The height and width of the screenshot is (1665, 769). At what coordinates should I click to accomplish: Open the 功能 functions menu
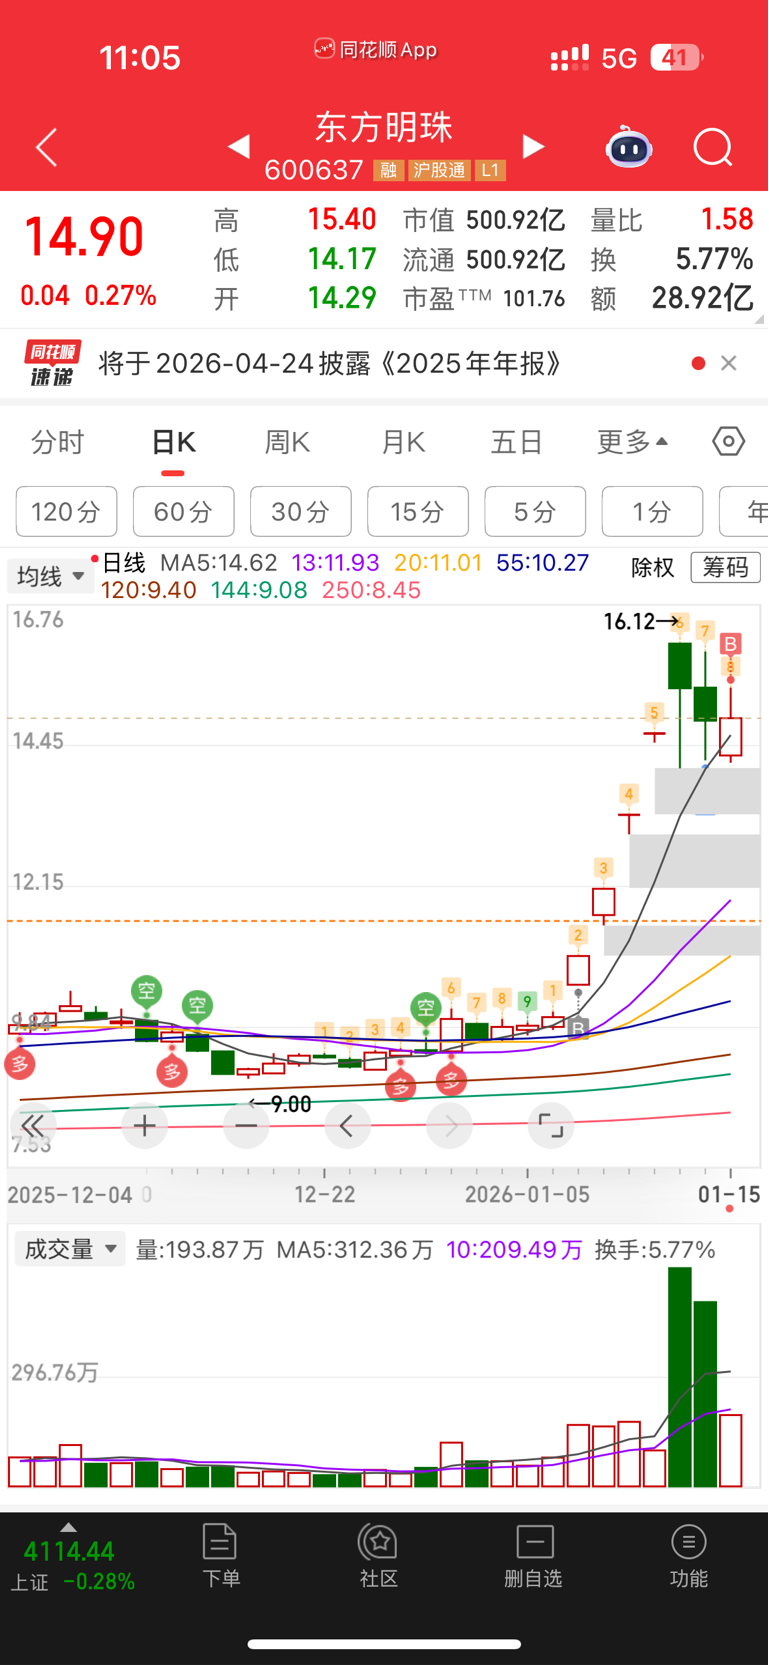pos(689,1556)
